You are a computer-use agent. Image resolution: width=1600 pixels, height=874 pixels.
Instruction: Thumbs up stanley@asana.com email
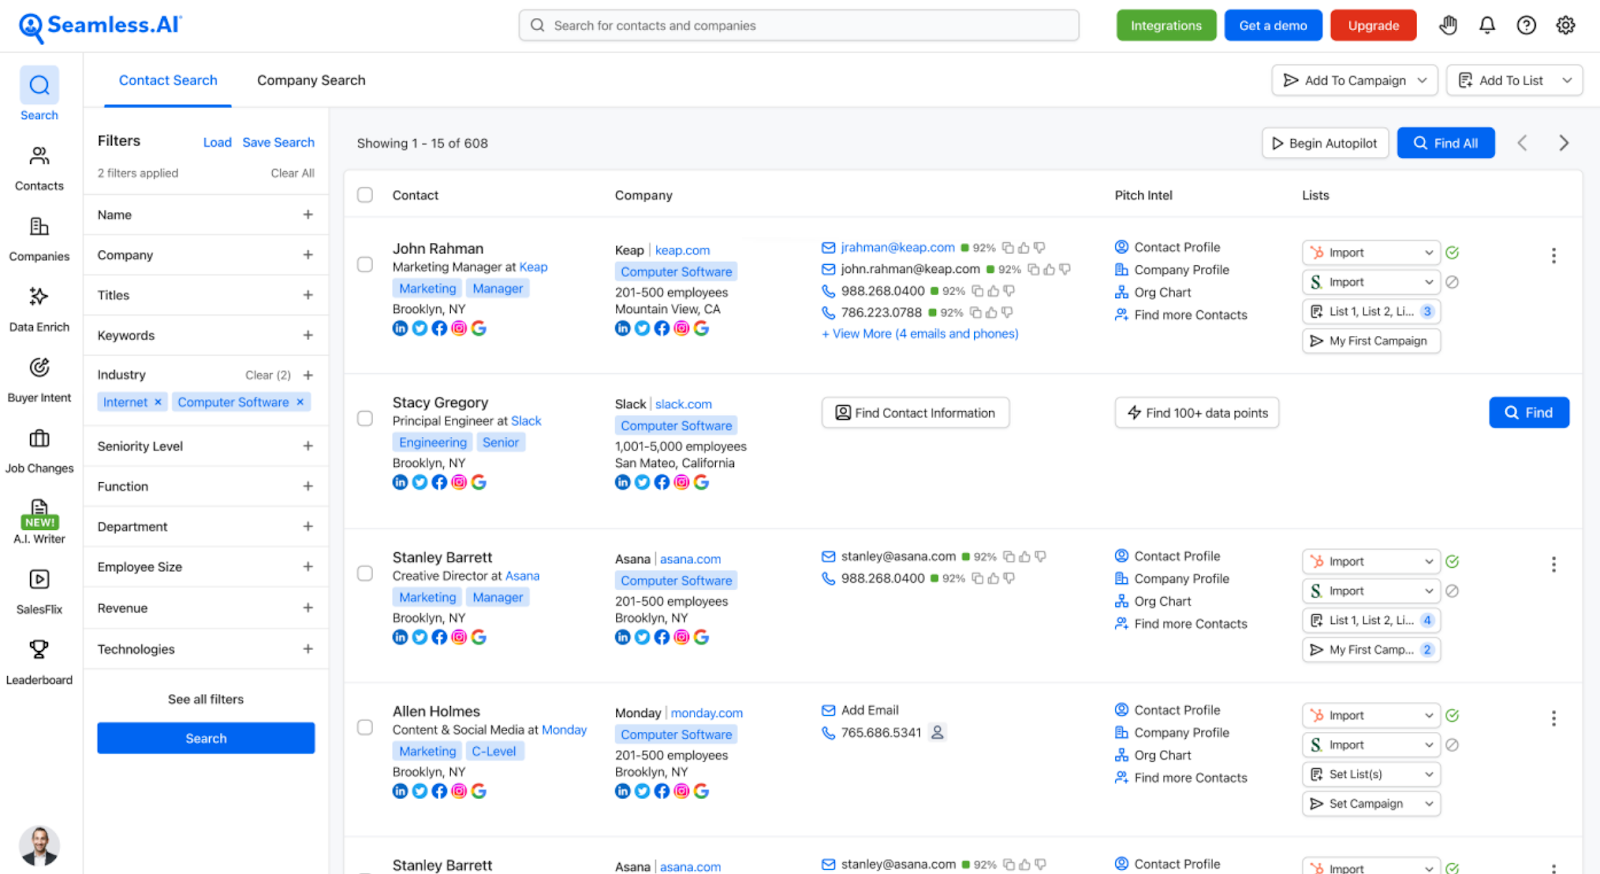pyautogui.click(x=1024, y=557)
